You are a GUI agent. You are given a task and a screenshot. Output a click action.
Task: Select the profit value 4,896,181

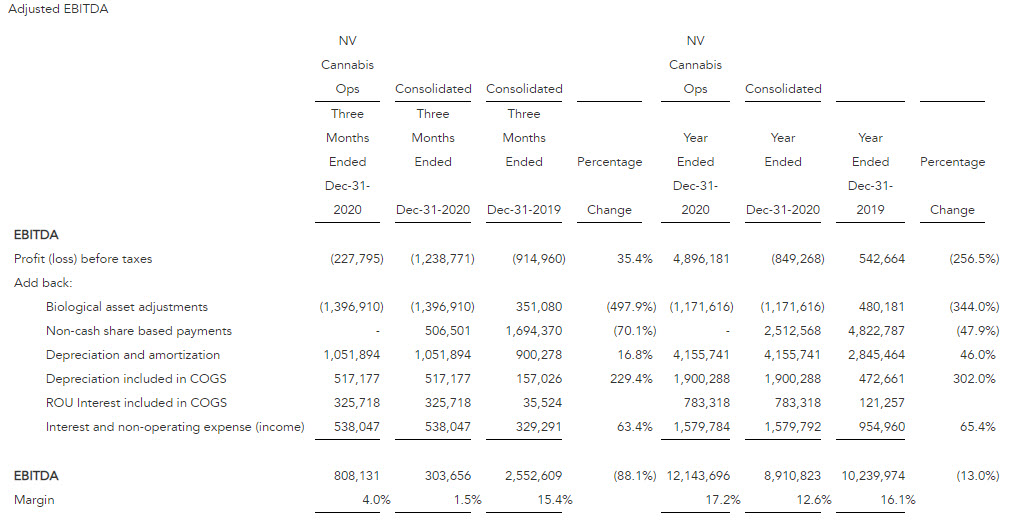click(x=701, y=258)
